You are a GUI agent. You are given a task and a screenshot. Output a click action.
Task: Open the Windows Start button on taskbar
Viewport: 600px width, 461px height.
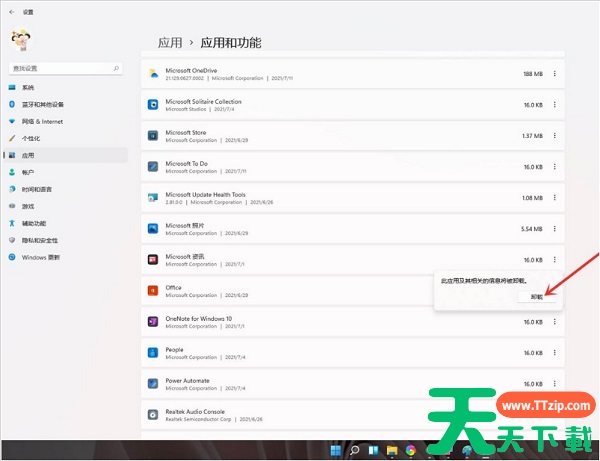pos(336,450)
